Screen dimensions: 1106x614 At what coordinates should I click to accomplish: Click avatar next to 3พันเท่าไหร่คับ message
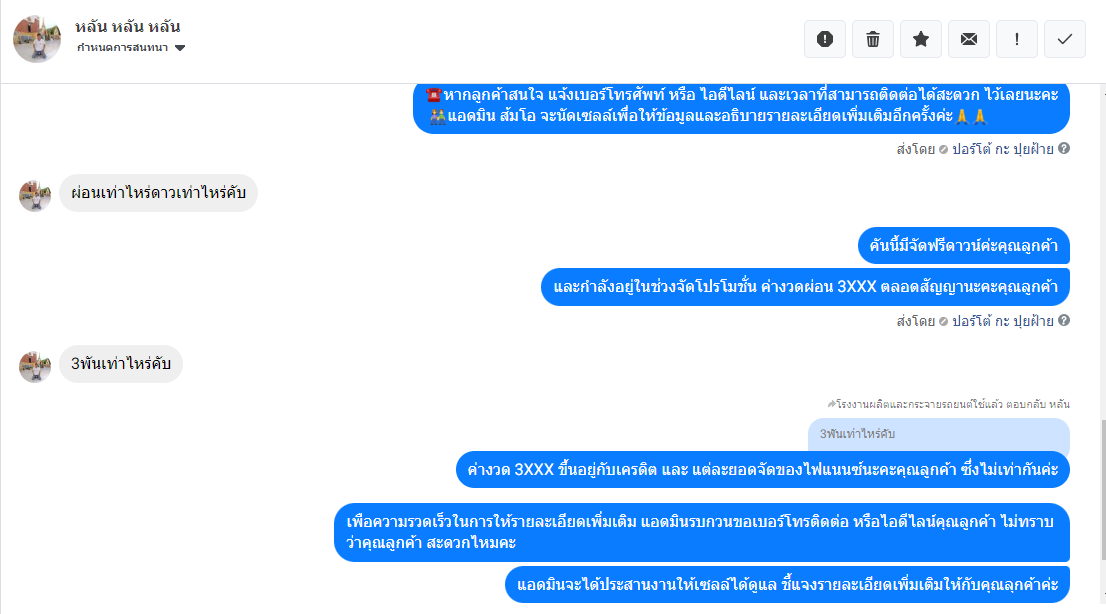point(35,367)
